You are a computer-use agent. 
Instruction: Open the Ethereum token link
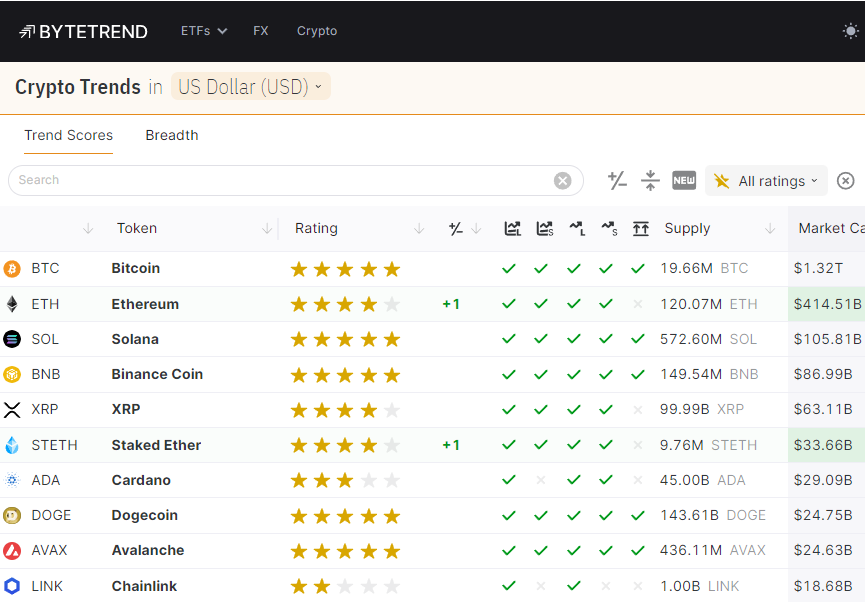(145, 304)
